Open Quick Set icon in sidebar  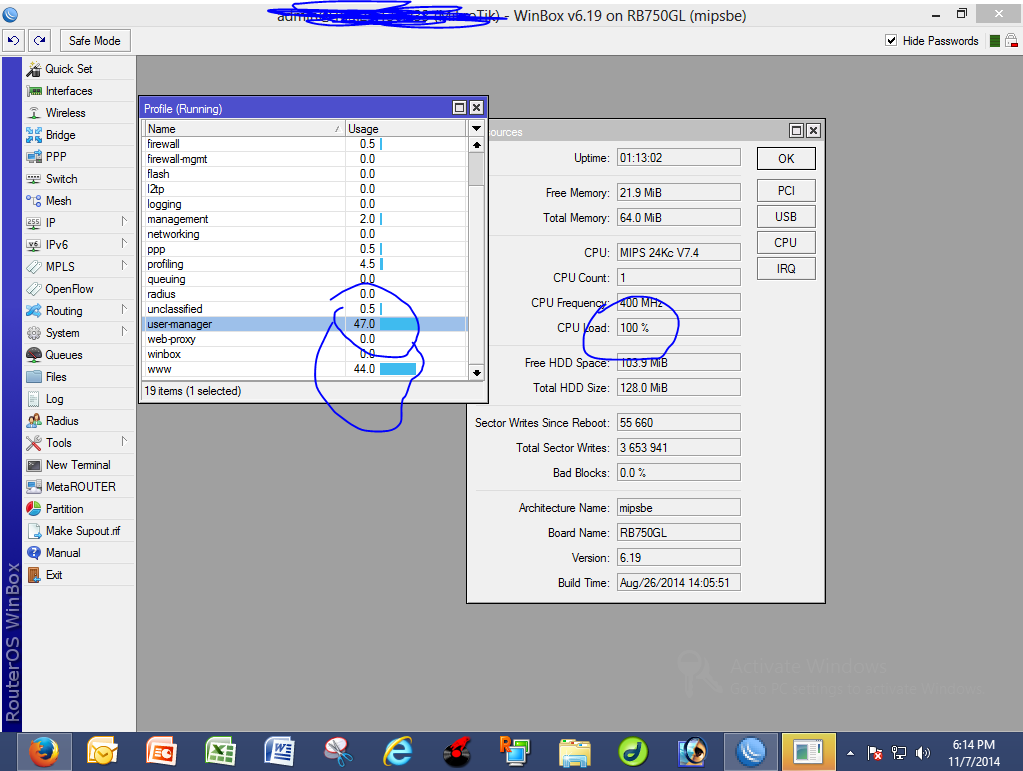click(x=34, y=68)
